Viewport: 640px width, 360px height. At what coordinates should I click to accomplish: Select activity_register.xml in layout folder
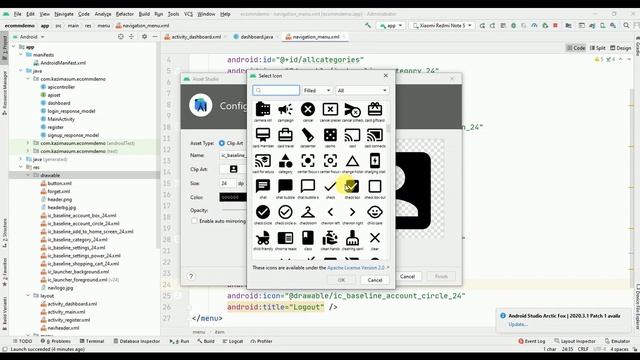[x=68, y=320]
